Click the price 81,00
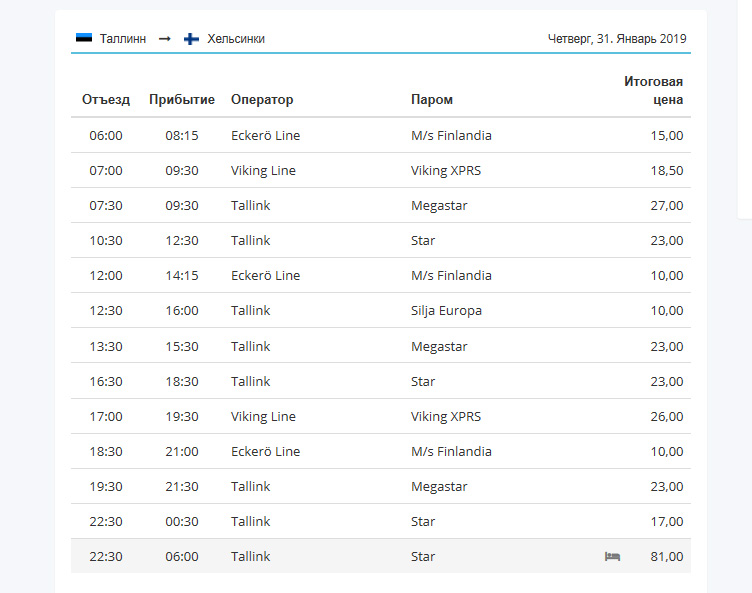The height and width of the screenshot is (593, 752). click(667, 557)
